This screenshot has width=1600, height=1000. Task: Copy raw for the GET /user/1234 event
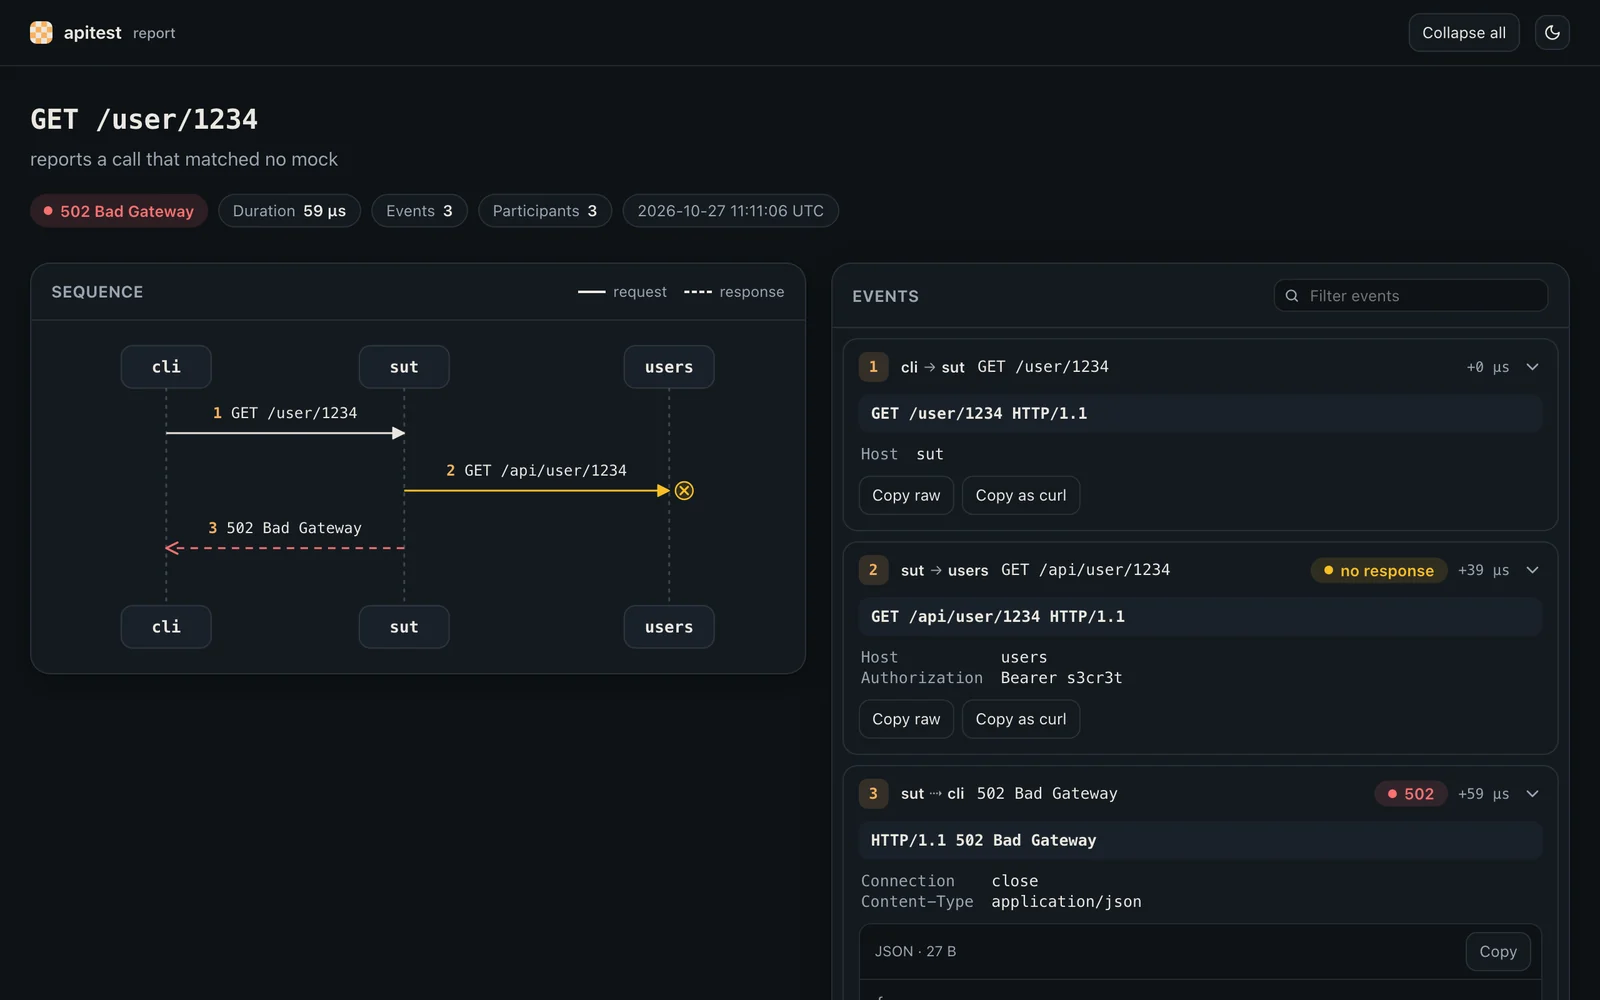click(906, 496)
